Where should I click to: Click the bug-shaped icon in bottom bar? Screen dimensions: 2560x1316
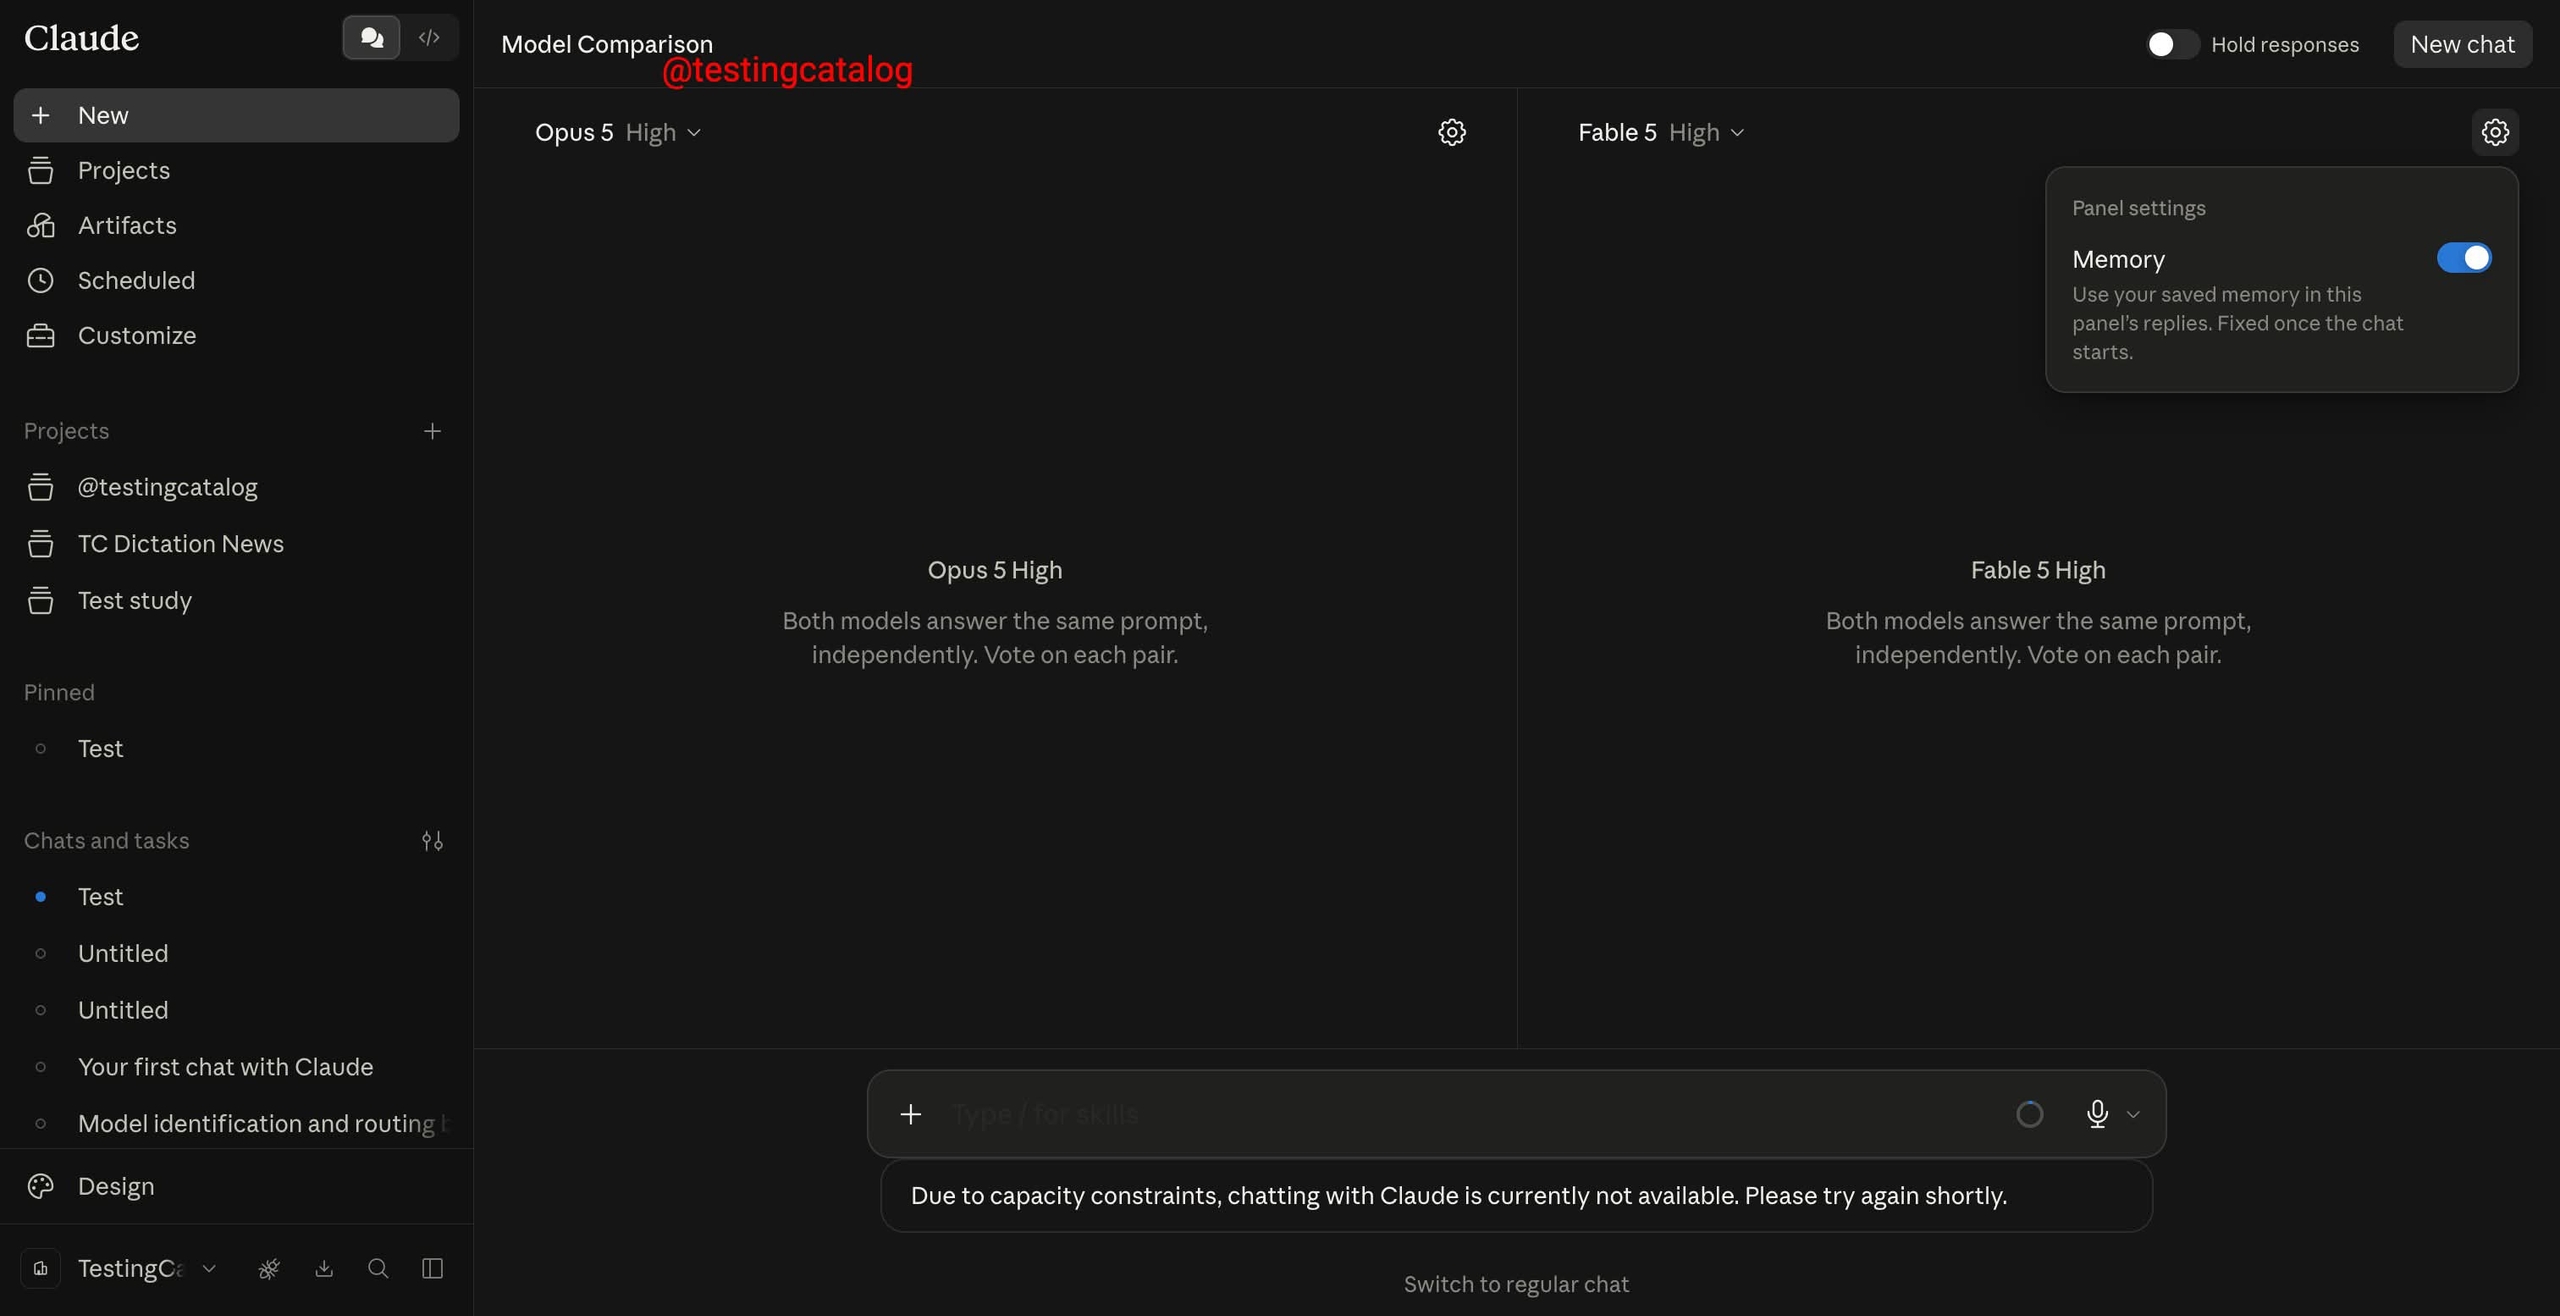coord(269,1268)
